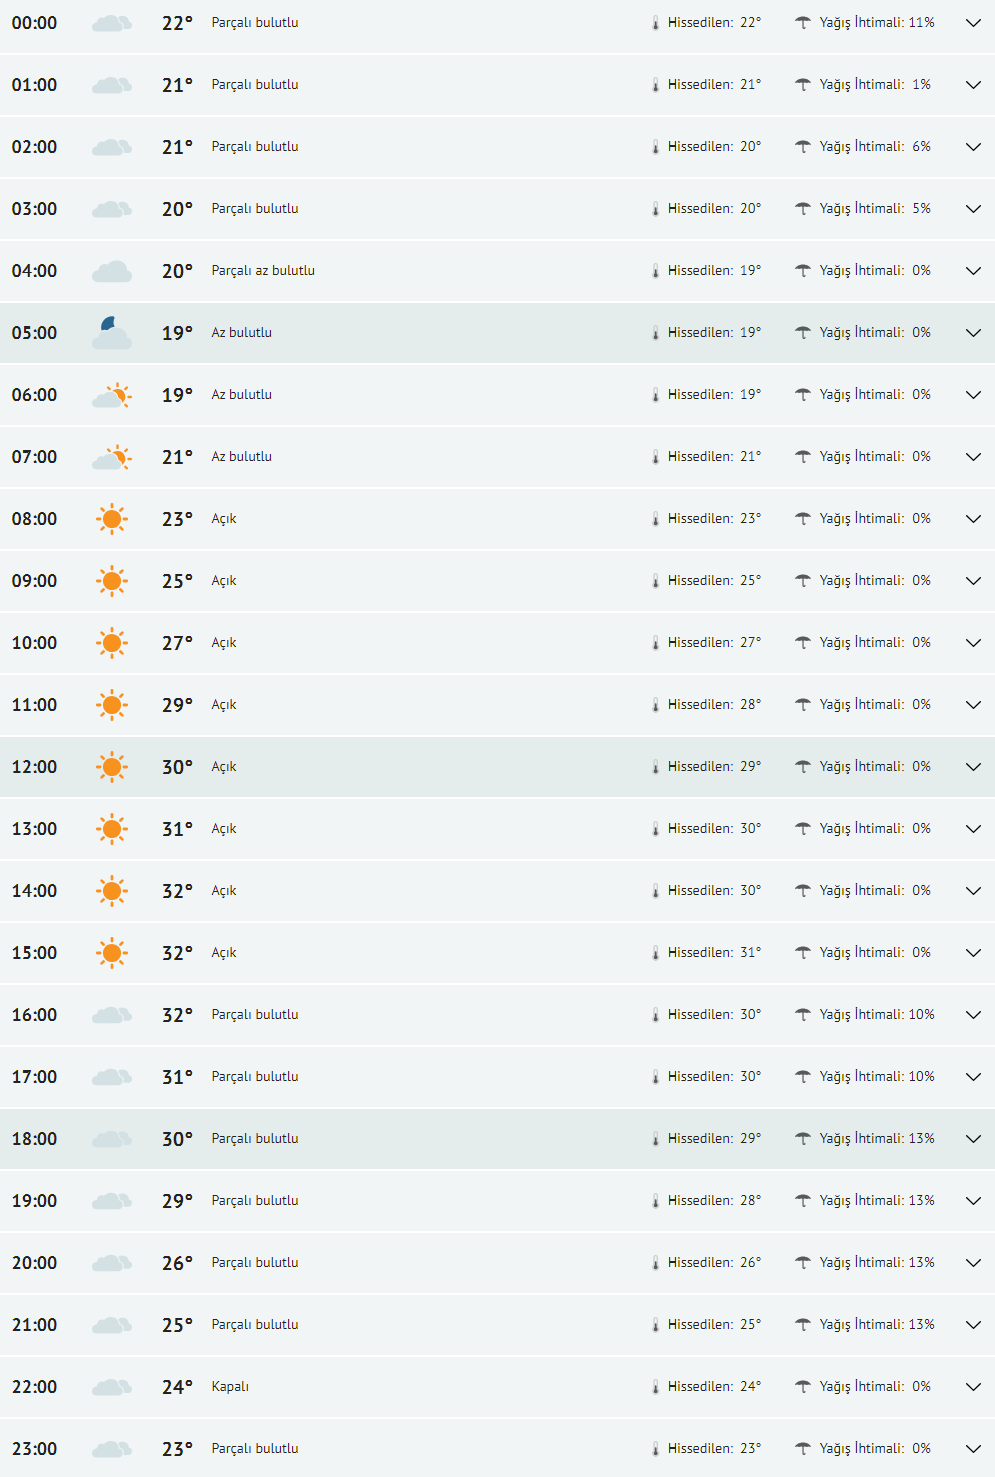Viewport: 995px width, 1477px height.
Task: Click "Parçalı az bulutlu" text at 04:00
Action: 263,271
